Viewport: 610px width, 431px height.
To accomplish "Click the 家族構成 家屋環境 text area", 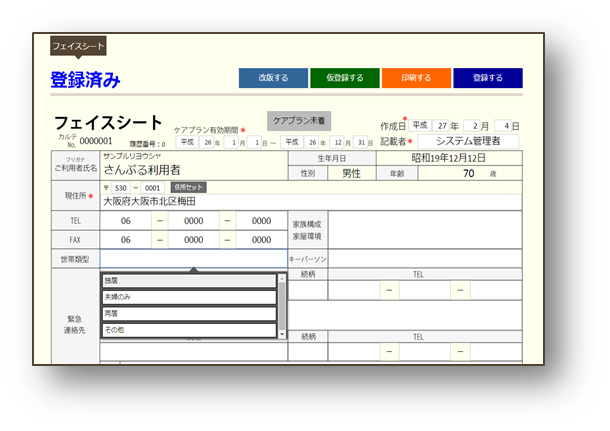I will pos(425,230).
